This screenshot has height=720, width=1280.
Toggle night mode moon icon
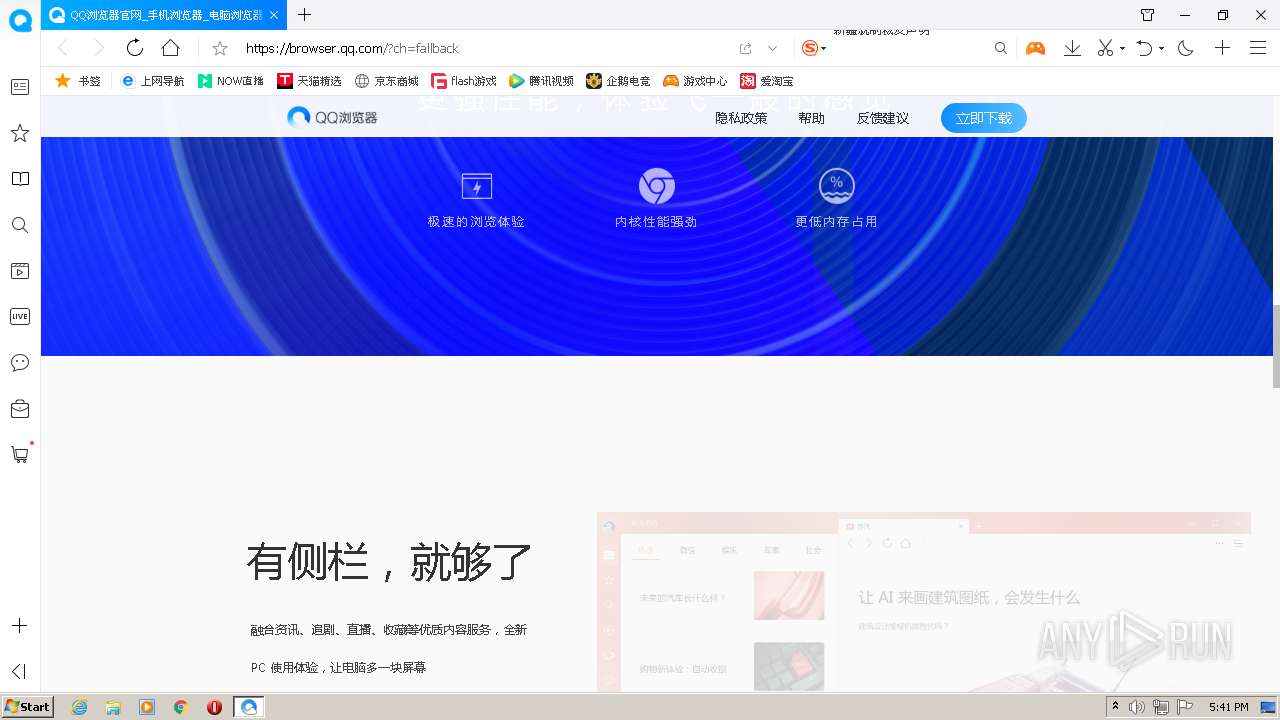click(x=1186, y=48)
